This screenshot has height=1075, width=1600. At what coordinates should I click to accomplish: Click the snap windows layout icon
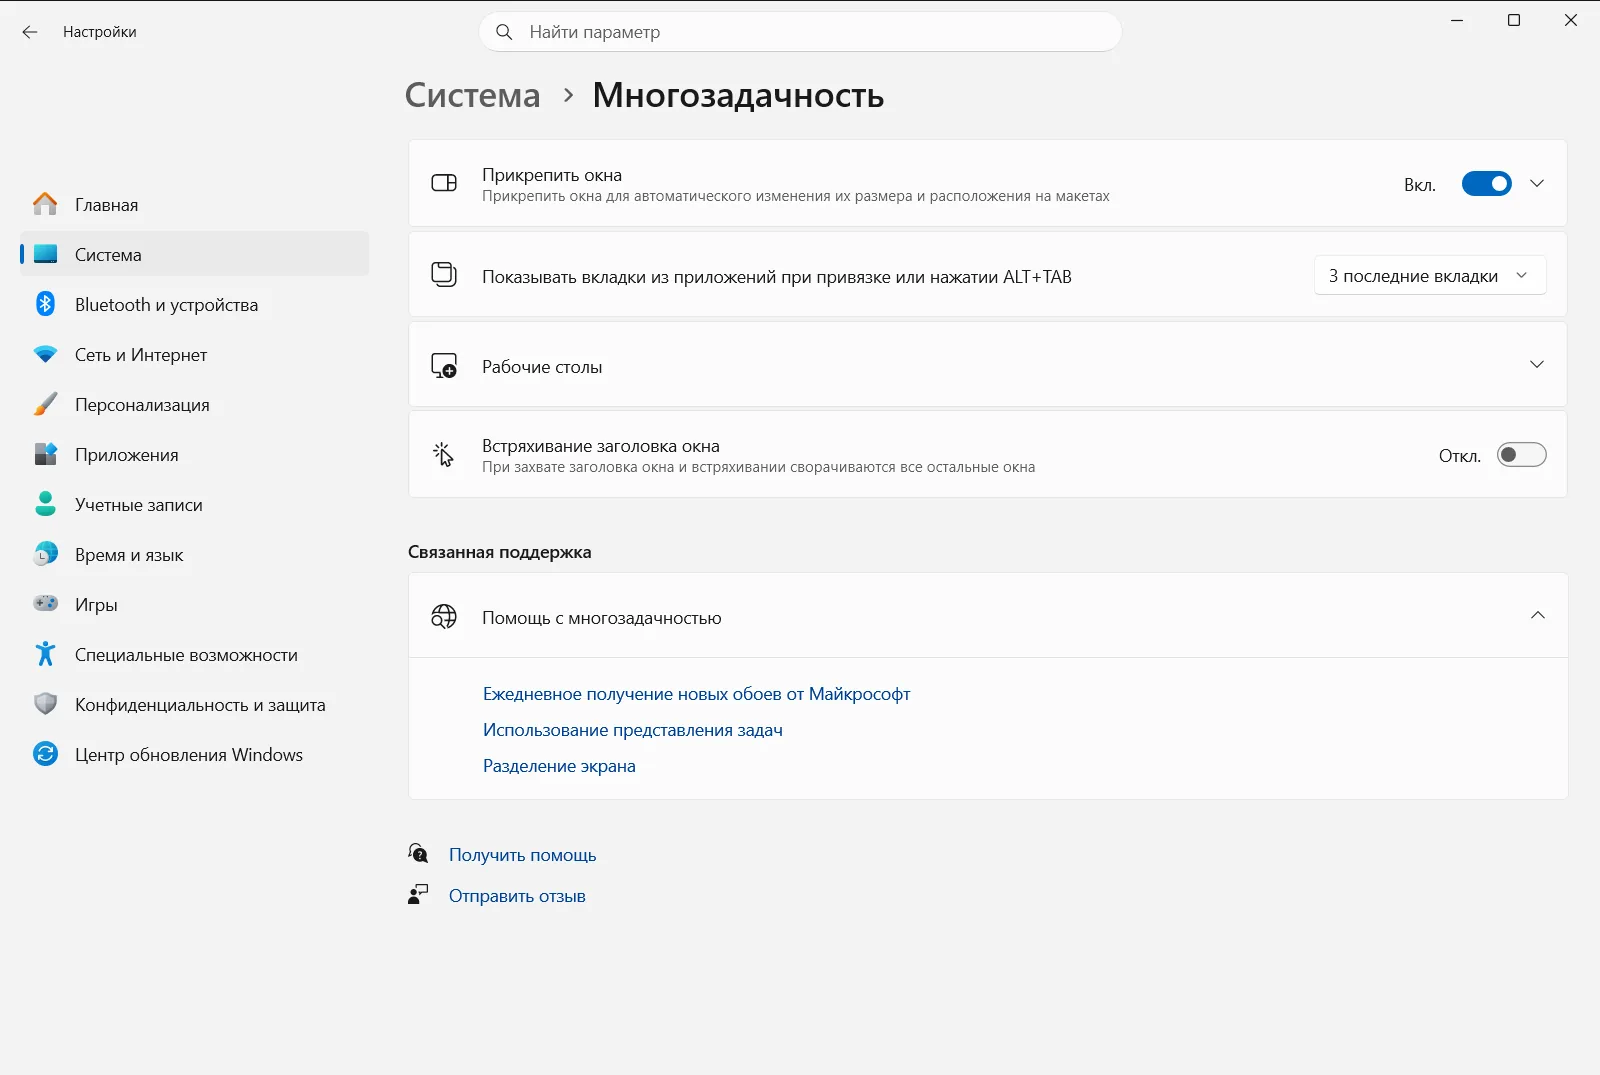coord(444,183)
